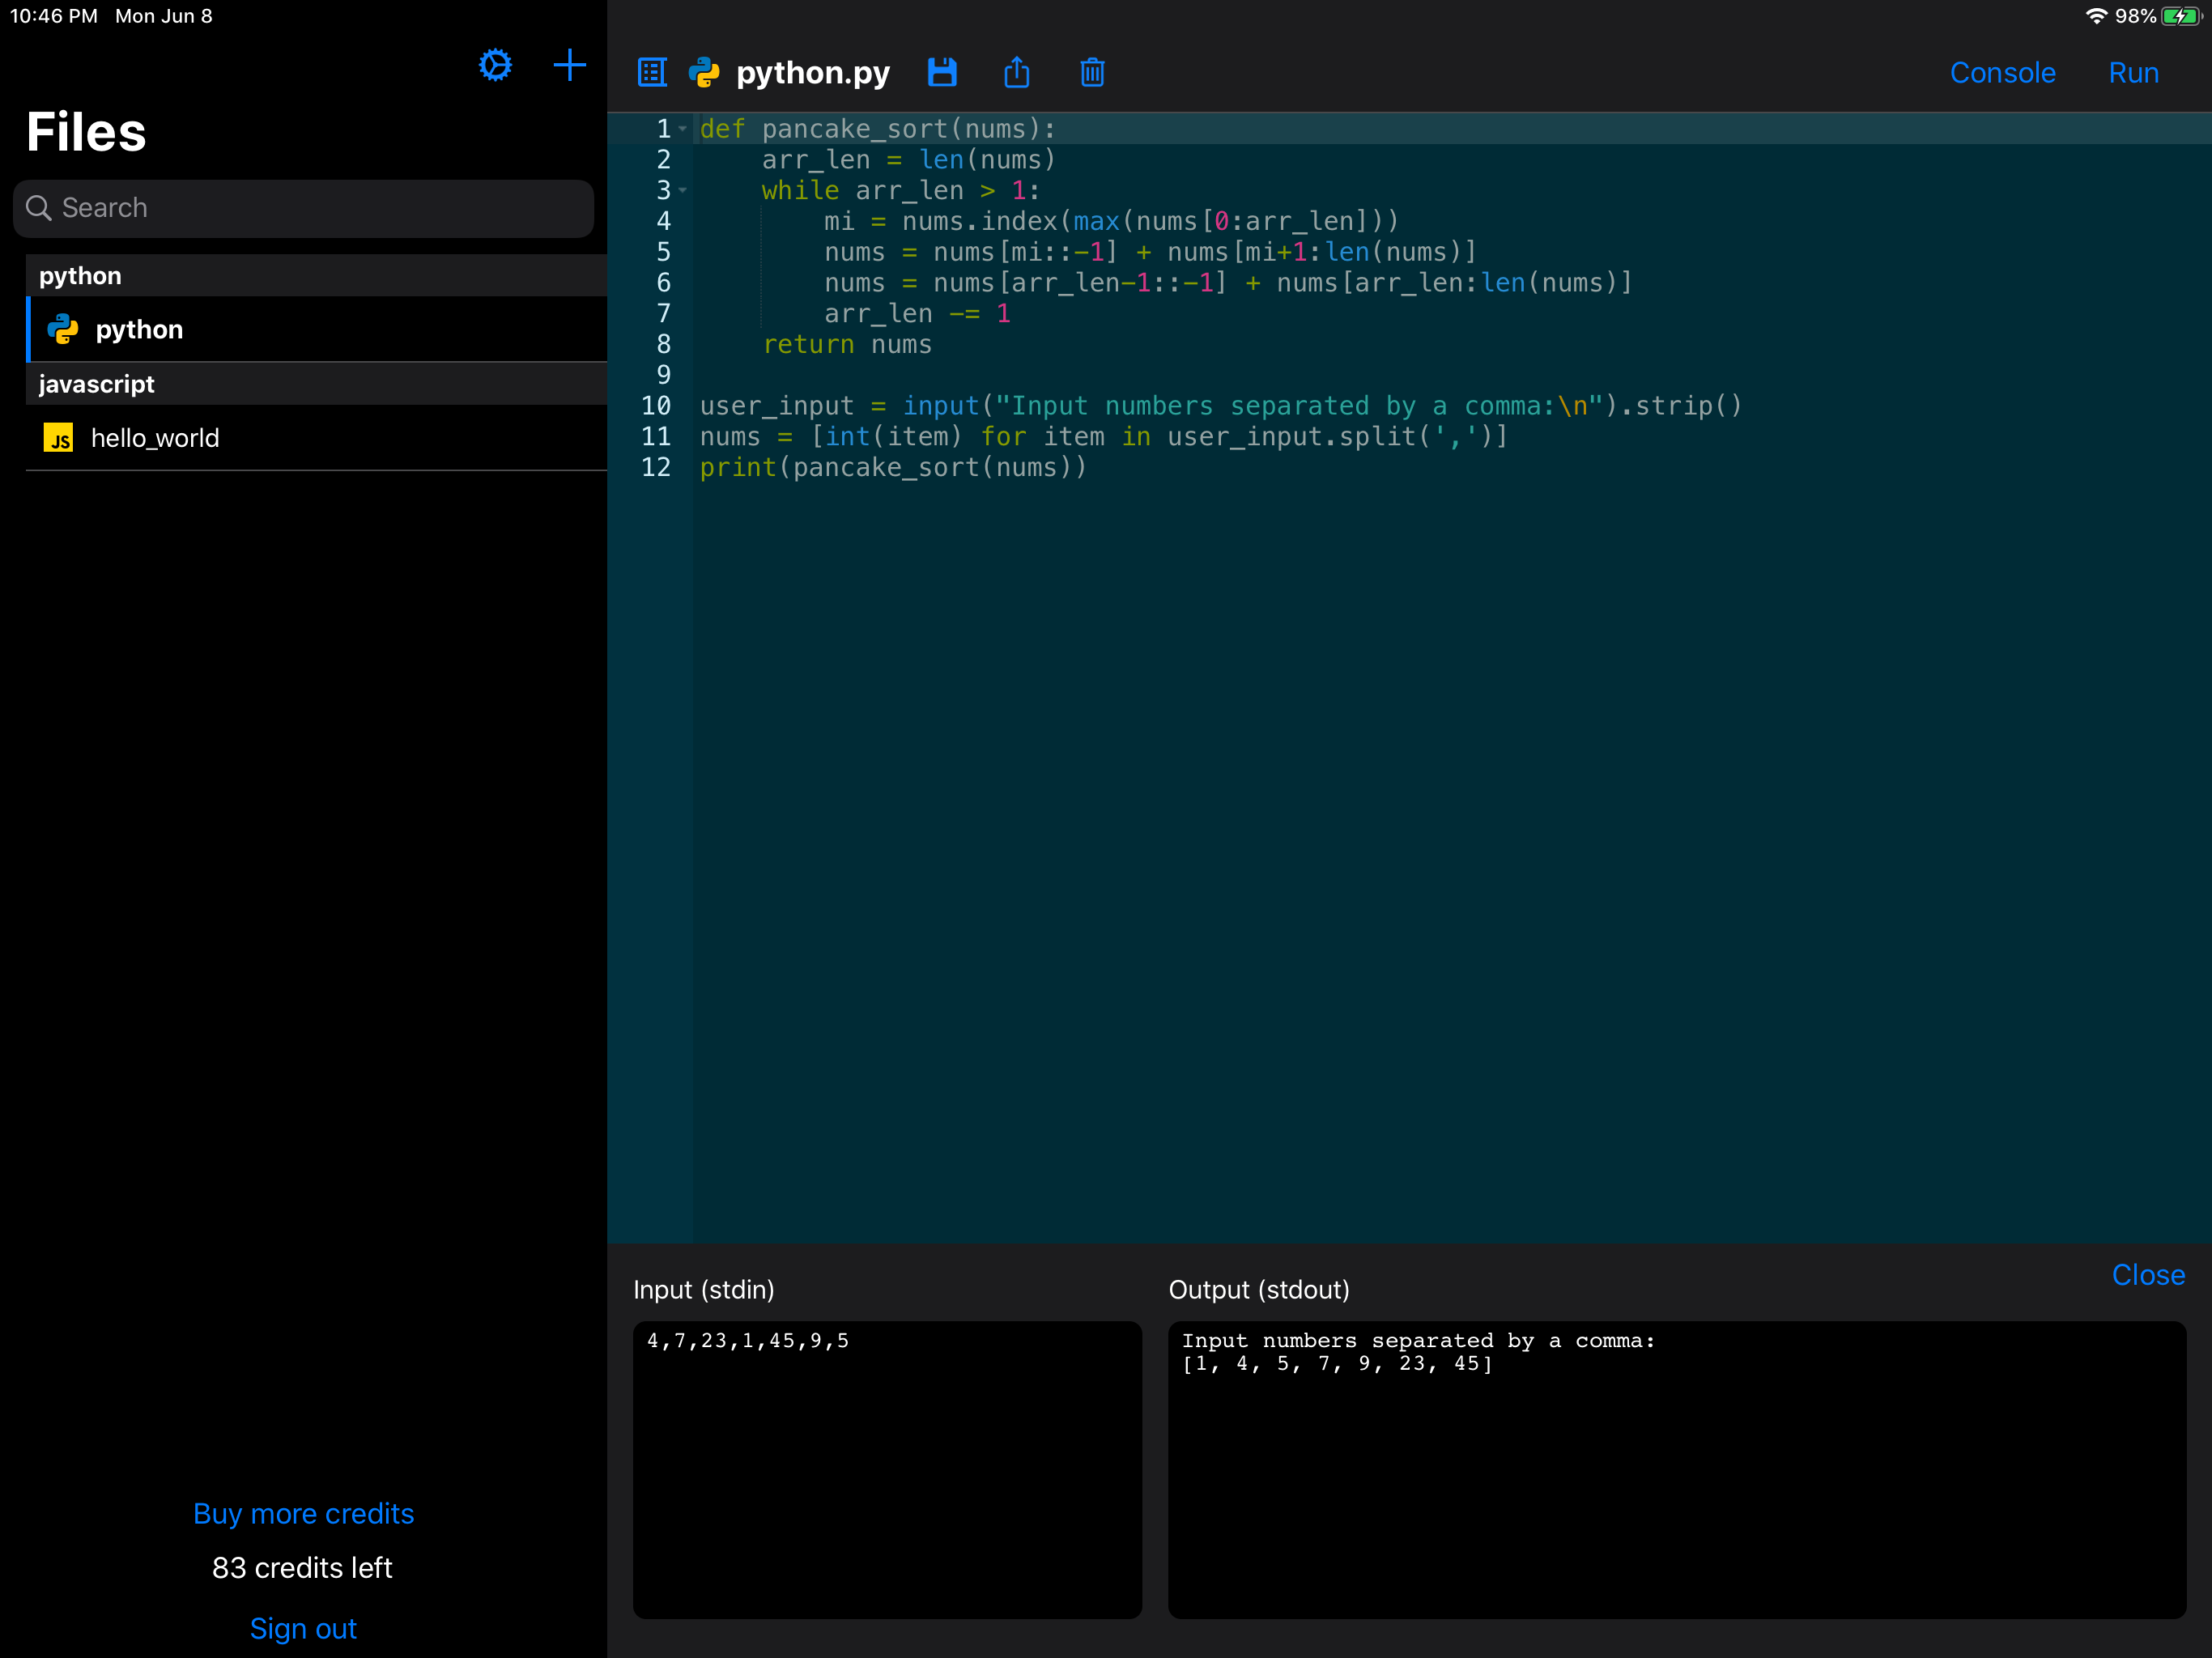This screenshot has height=1658, width=2212.
Task: Open the hello_world javascript file
Action: (x=155, y=438)
